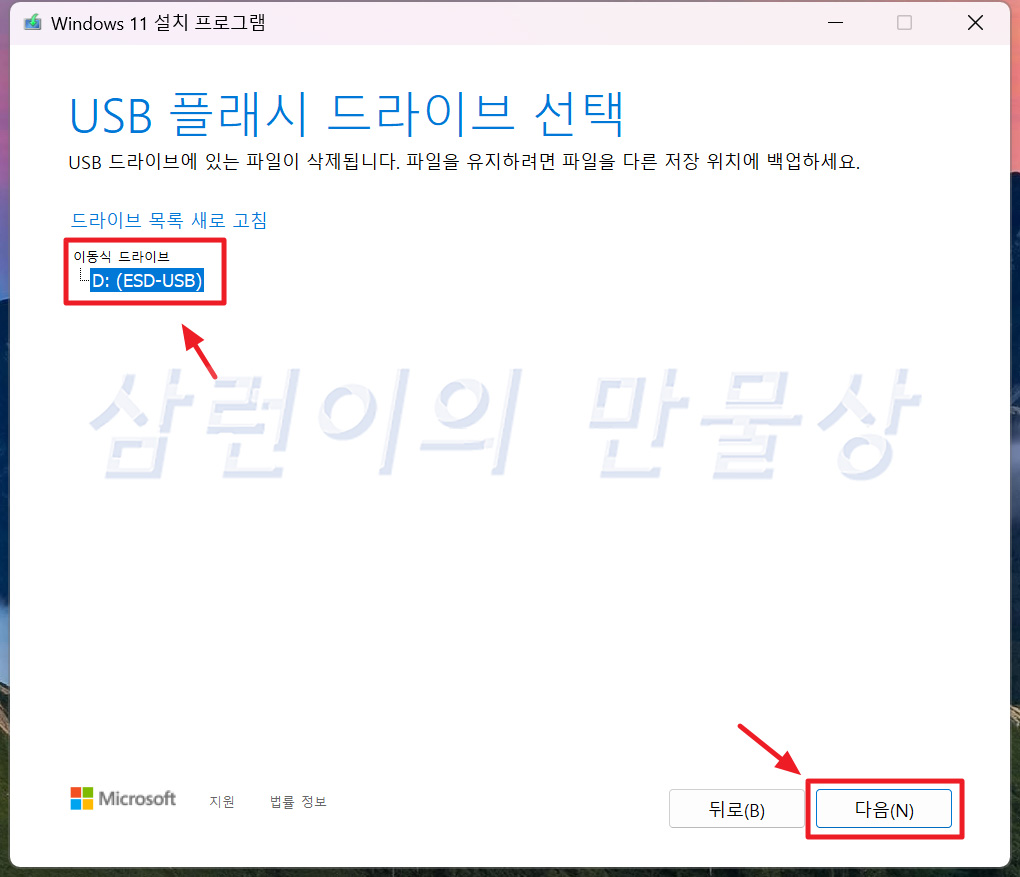1020x877 pixels.
Task: Select the 이동식 드라이브 tree node
Action: (121, 256)
